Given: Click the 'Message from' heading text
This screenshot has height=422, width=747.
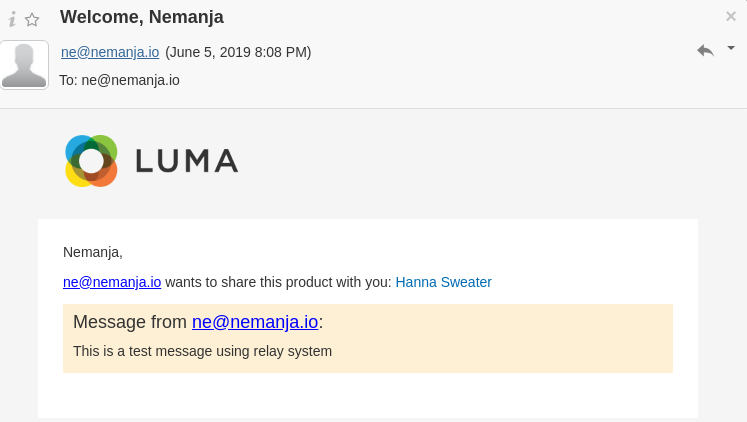Looking at the screenshot, I should pyautogui.click(x=130, y=322).
